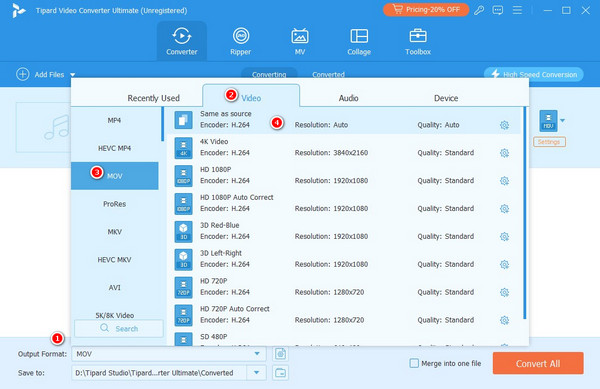
Task: Click the register key icon
Action: tap(479, 10)
